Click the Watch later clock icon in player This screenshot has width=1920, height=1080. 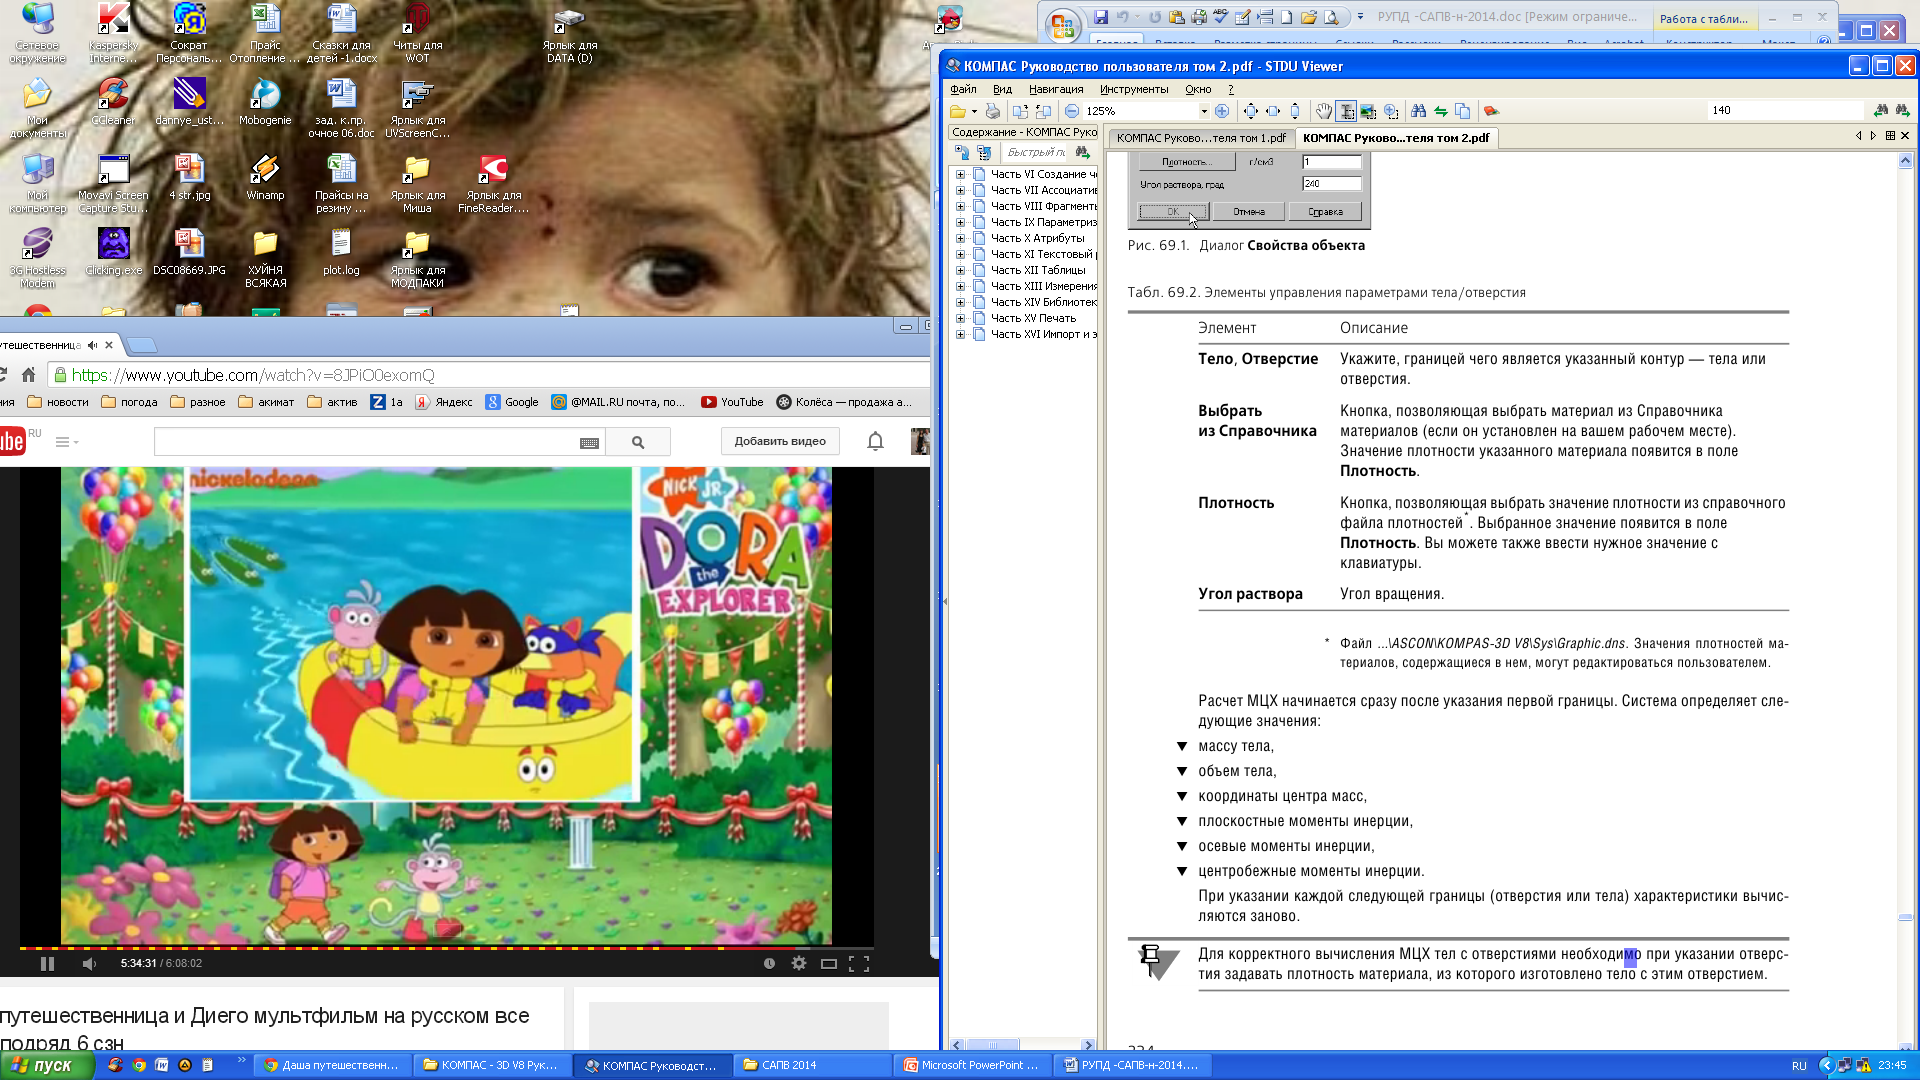(x=769, y=963)
